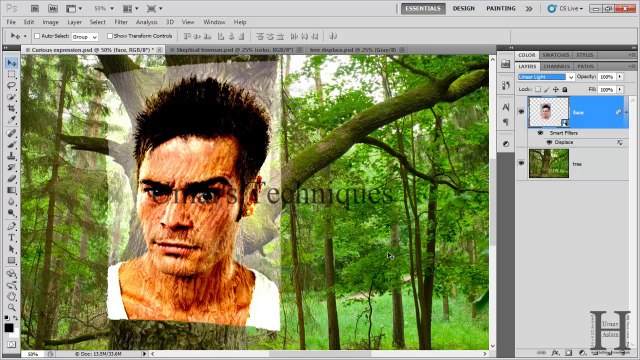Toggle Displace filter visibility eye
The width and height of the screenshot is (640, 360).
point(549,142)
